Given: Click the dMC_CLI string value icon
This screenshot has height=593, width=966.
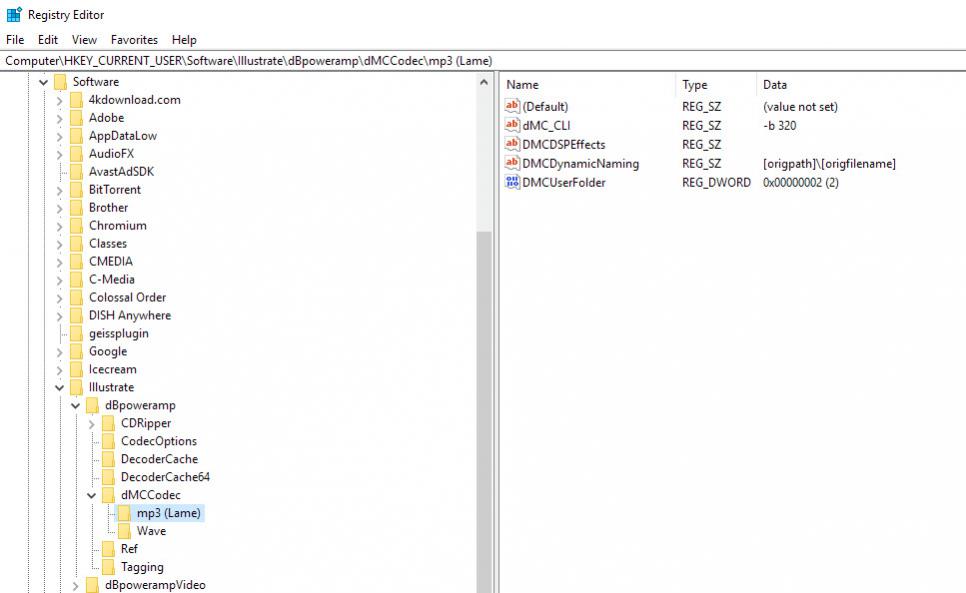Looking at the screenshot, I should pos(513,126).
